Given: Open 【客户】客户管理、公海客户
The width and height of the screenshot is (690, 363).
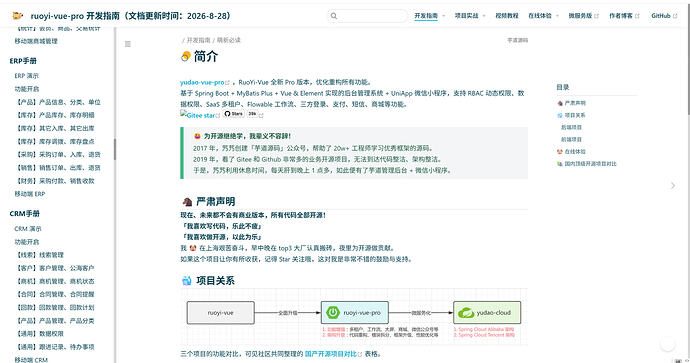Looking at the screenshot, I should point(55,268).
